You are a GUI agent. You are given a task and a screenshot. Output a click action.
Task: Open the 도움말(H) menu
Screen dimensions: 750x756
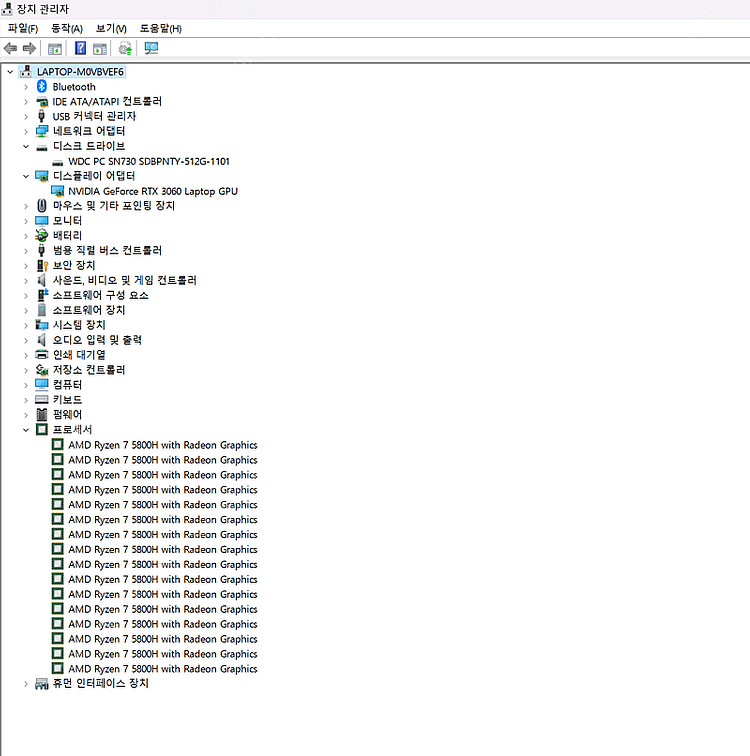click(161, 28)
